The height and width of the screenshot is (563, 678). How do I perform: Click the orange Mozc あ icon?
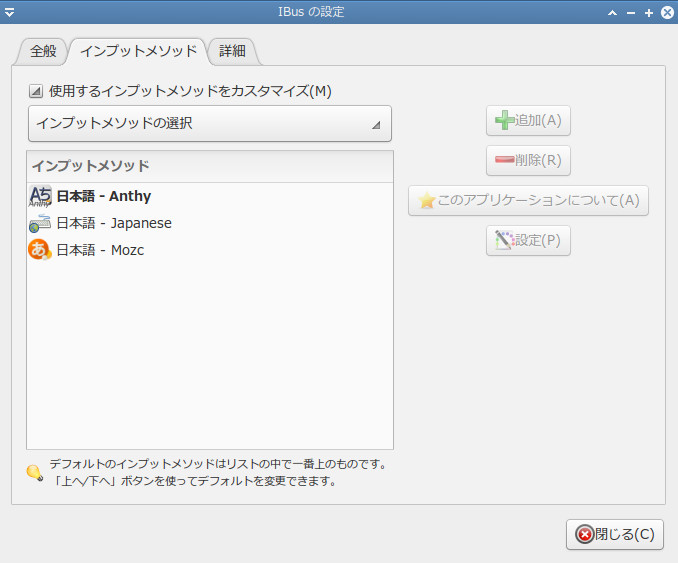coord(40,250)
